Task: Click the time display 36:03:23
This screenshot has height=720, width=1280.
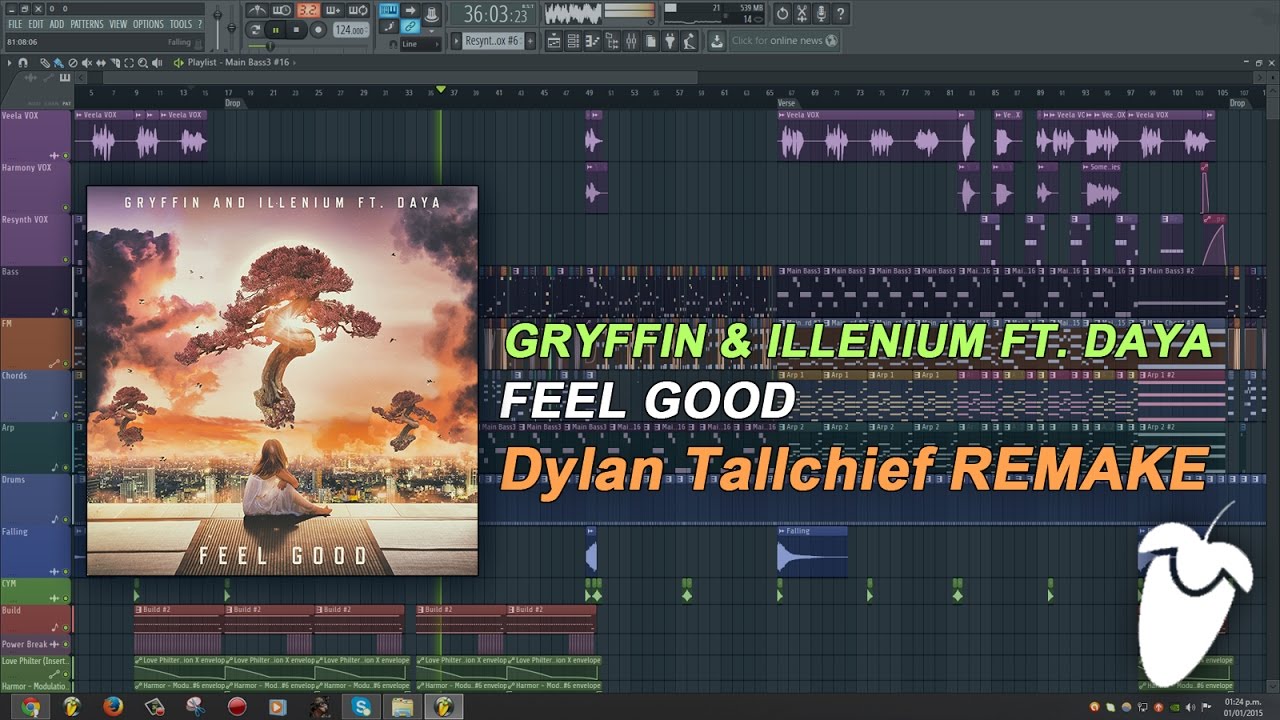Action: (493, 14)
